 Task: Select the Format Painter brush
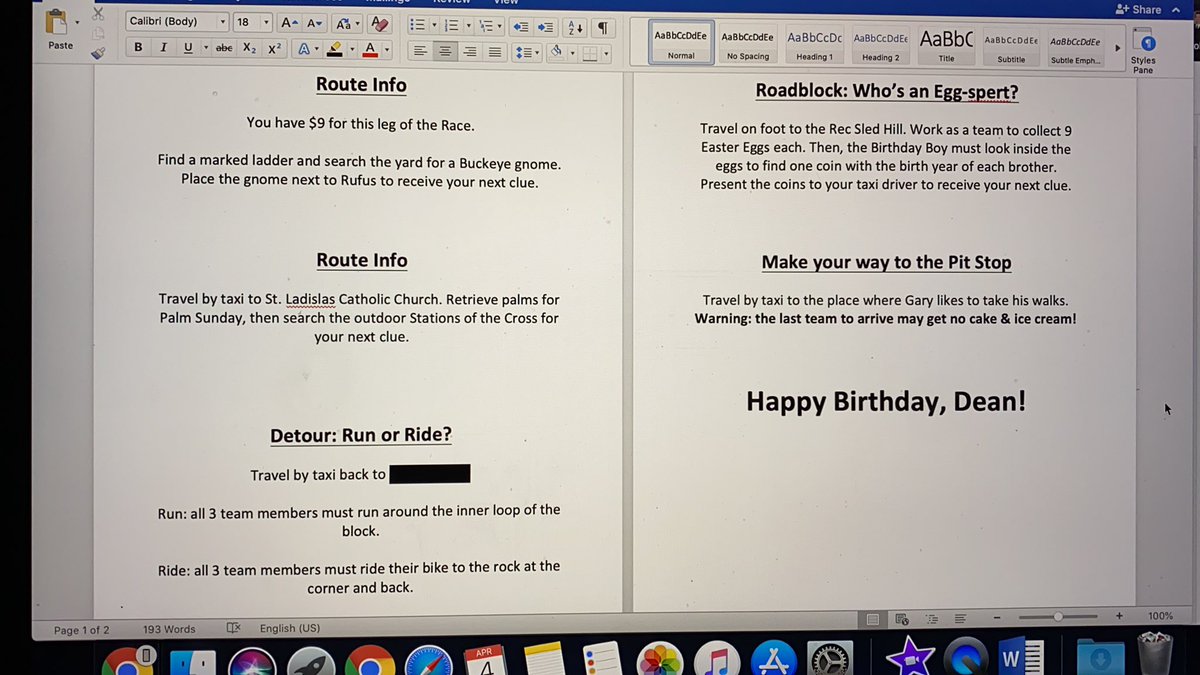click(98, 52)
